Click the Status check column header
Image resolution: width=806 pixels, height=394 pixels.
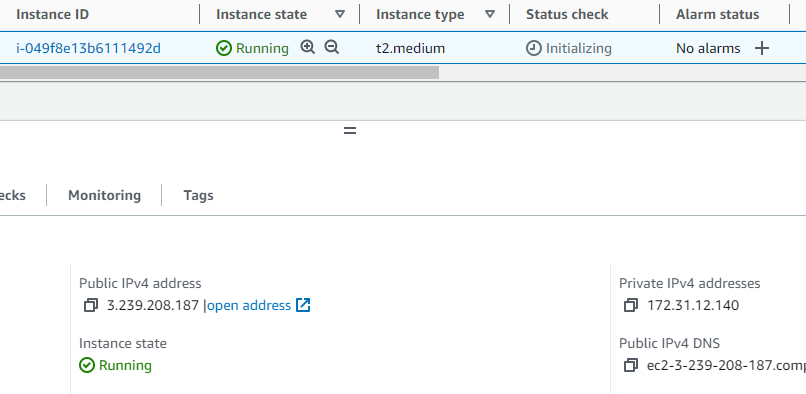tap(567, 14)
